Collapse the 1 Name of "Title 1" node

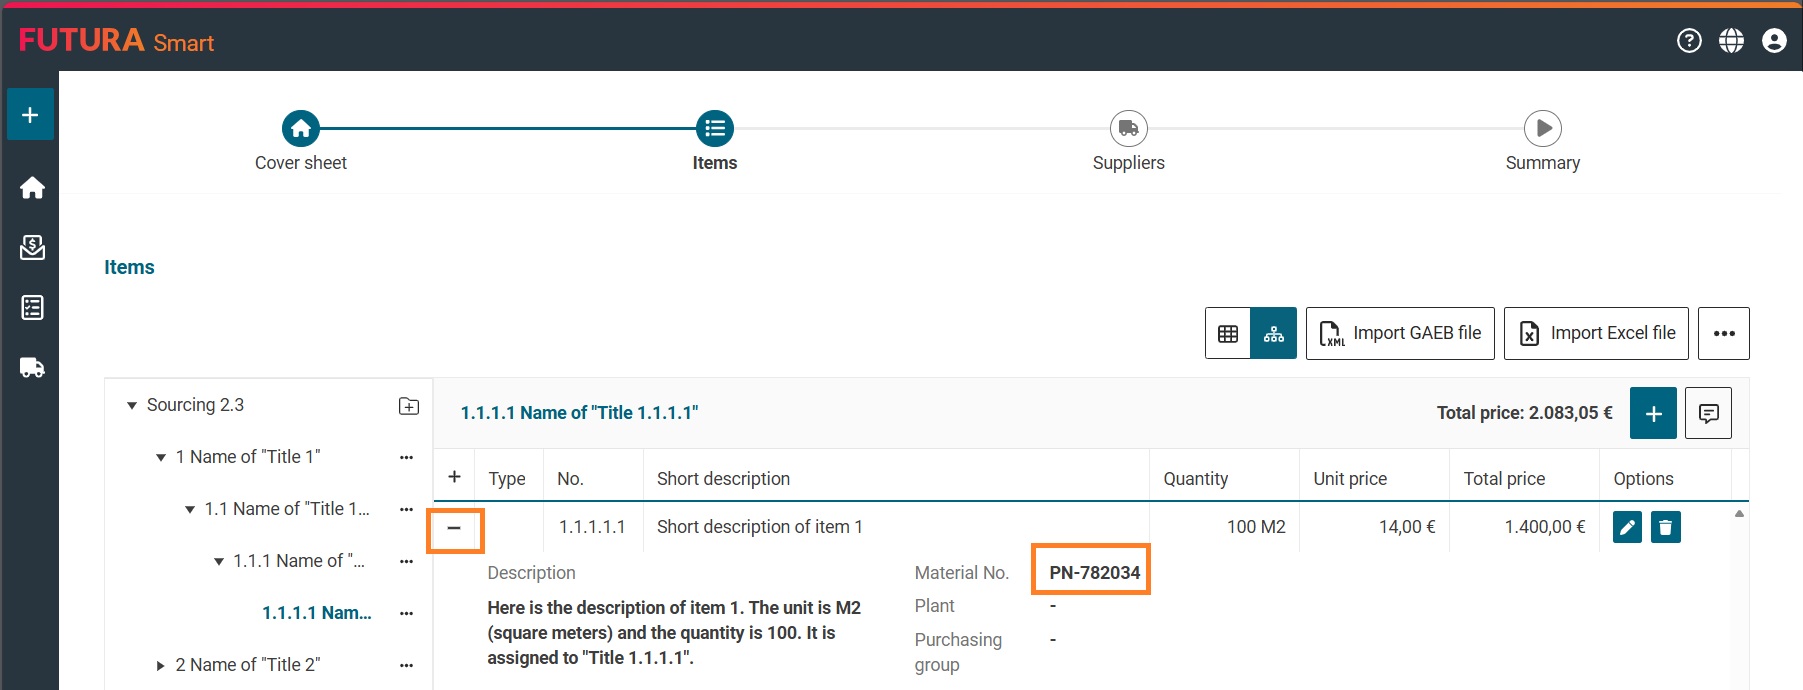tap(160, 458)
